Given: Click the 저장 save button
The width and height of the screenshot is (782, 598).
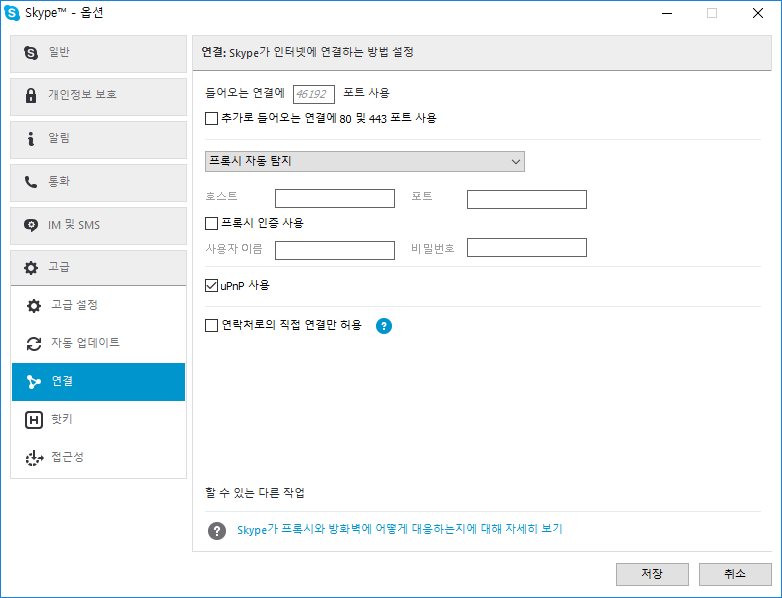Looking at the screenshot, I should (652, 575).
